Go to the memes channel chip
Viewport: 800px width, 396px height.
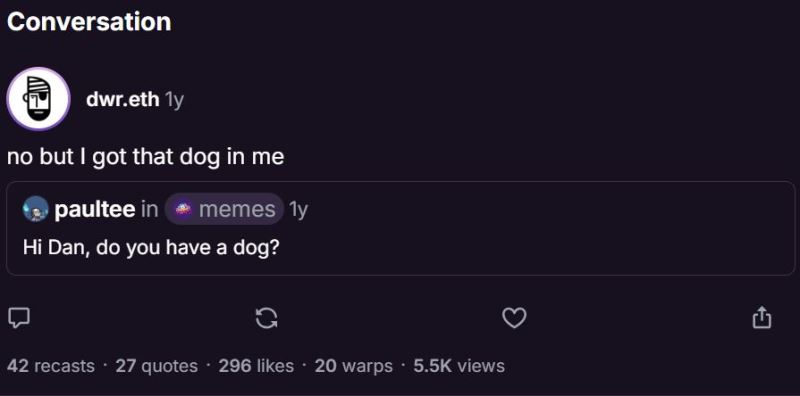(x=224, y=209)
